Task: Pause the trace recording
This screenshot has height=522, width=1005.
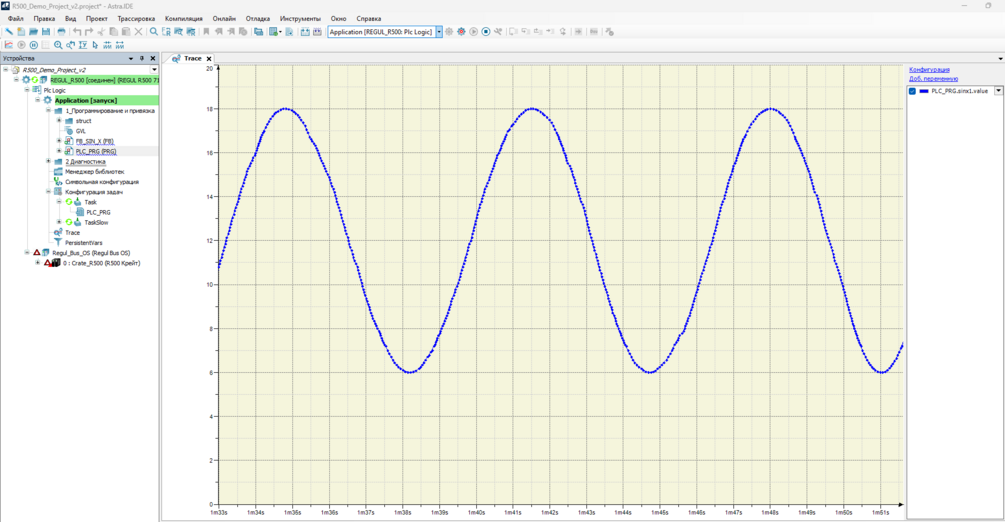Action: pos(33,45)
